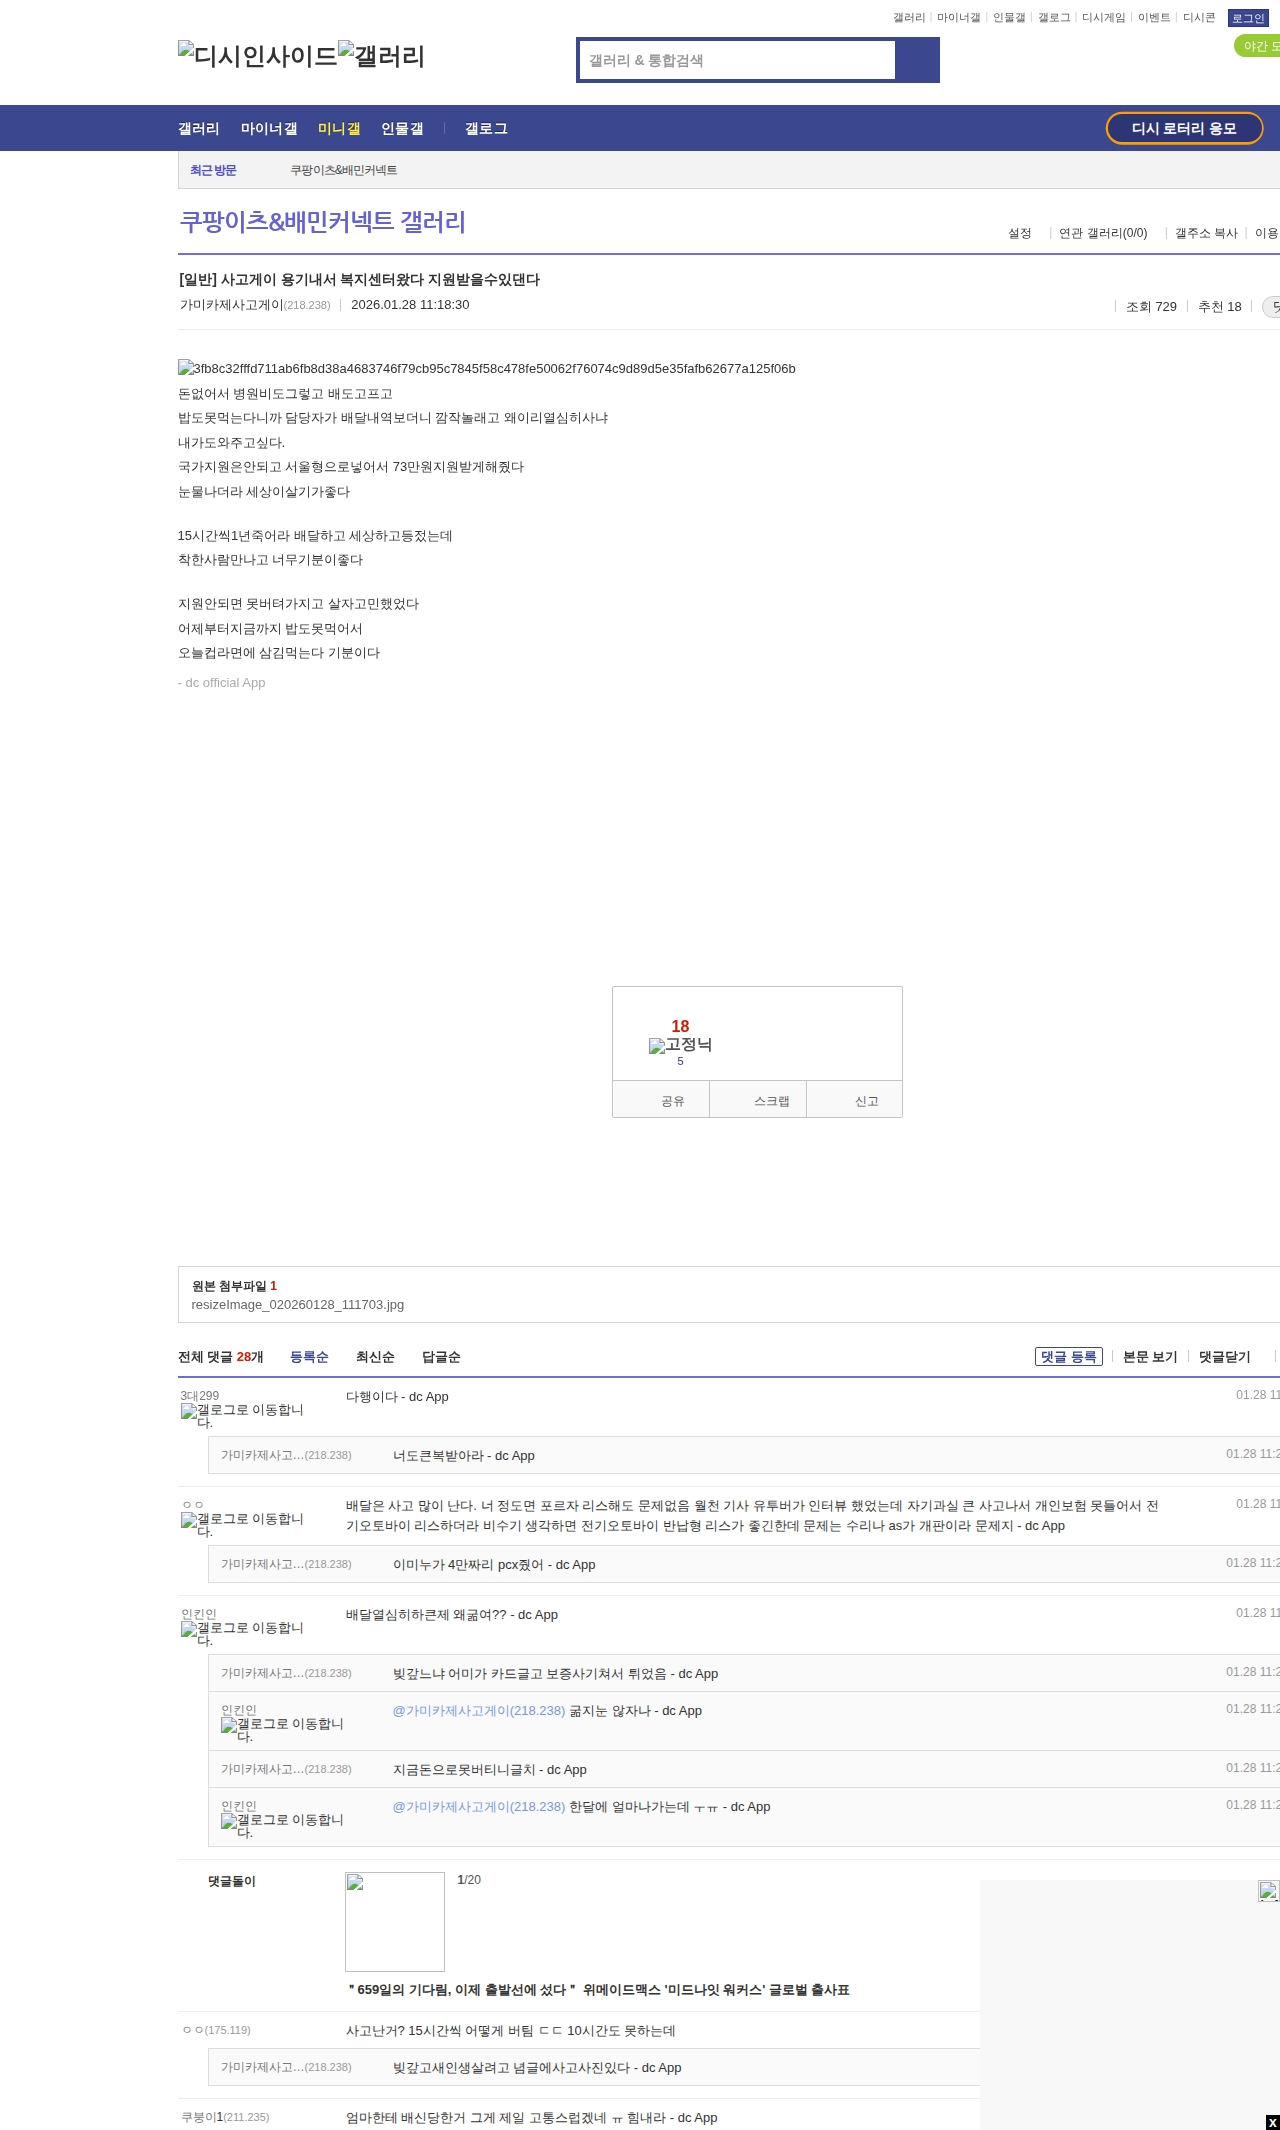Screen dimensions: 1280x2130
Task: Click the comment 사고난거? 15시간씩 어떻게 버팀
Action: tap(511, 2031)
